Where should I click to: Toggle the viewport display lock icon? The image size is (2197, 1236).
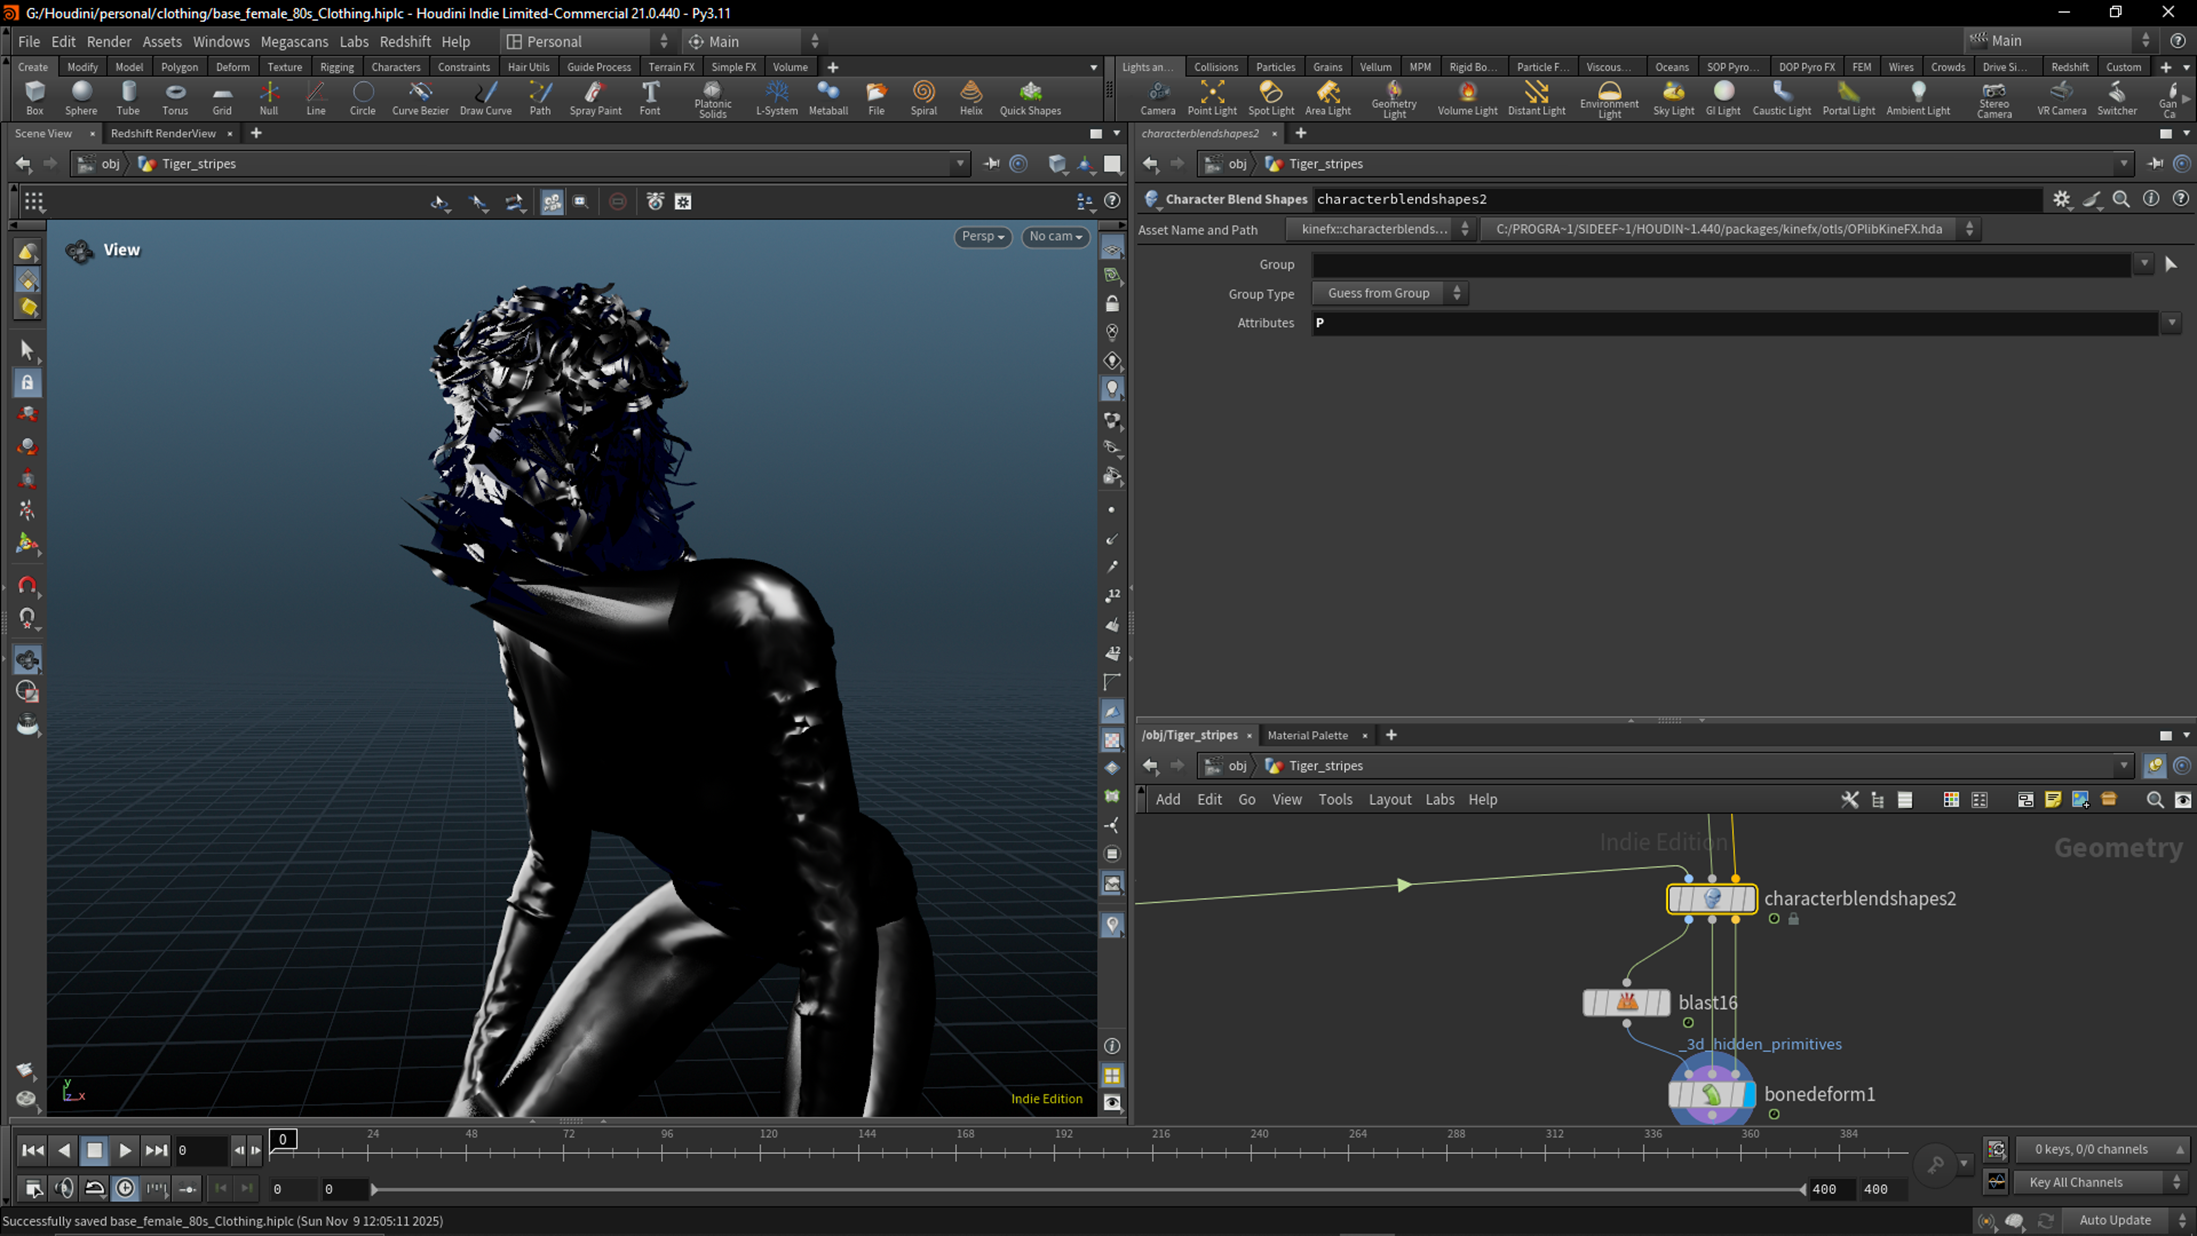click(1112, 304)
